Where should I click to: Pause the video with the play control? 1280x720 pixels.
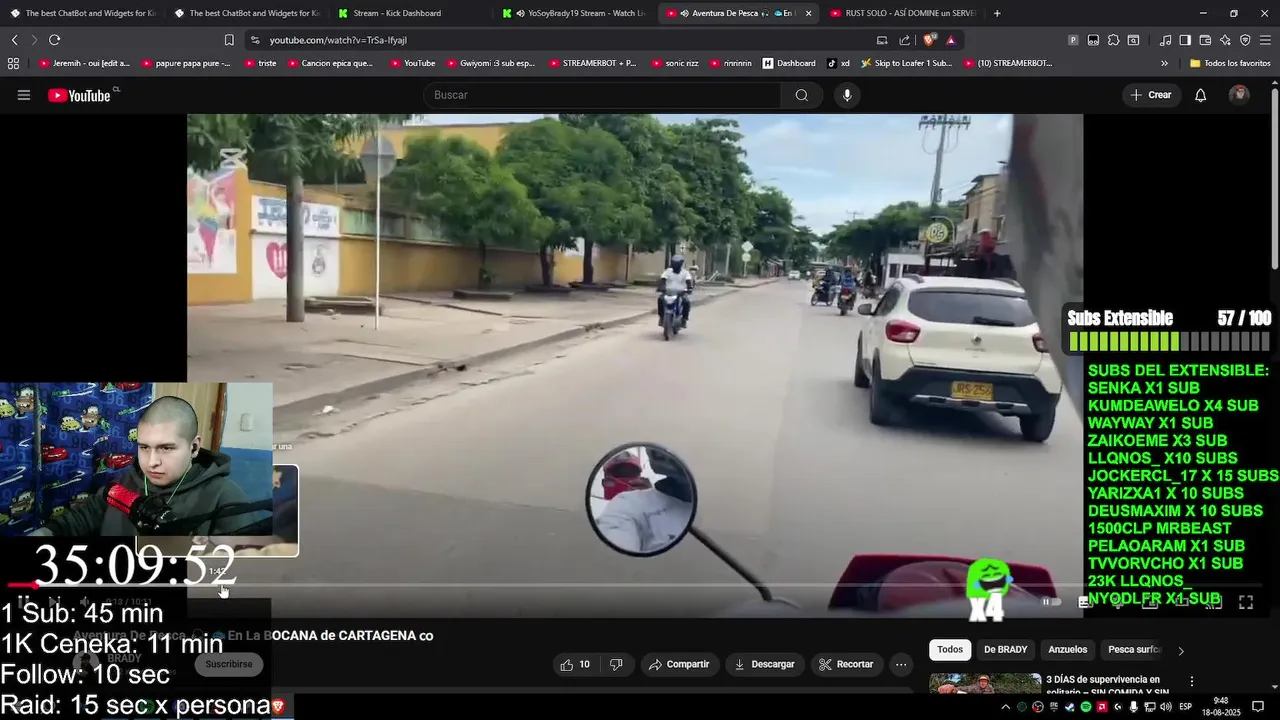pos(22,602)
